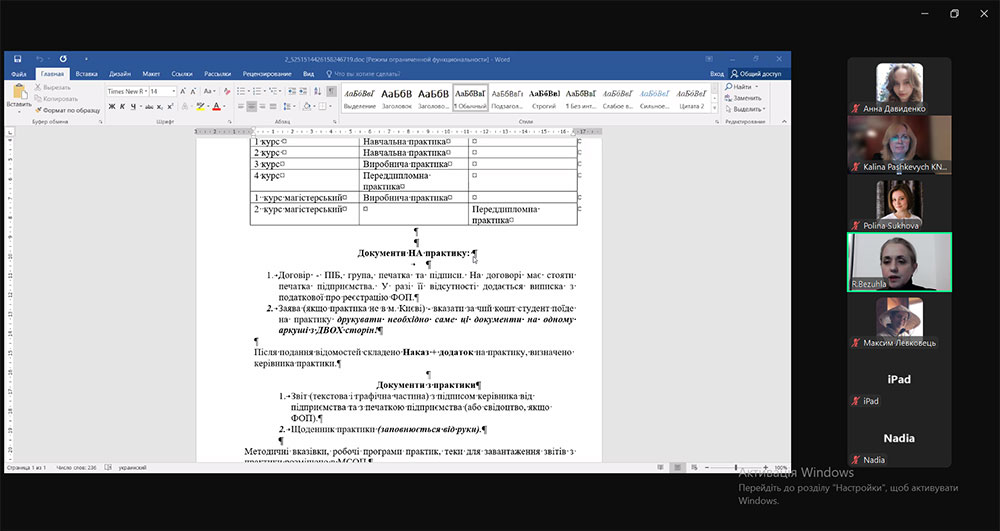This screenshot has width=1000, height=531.
Task: Click the 'Что вы хотите сделать' search field
Action: (363, 74)
